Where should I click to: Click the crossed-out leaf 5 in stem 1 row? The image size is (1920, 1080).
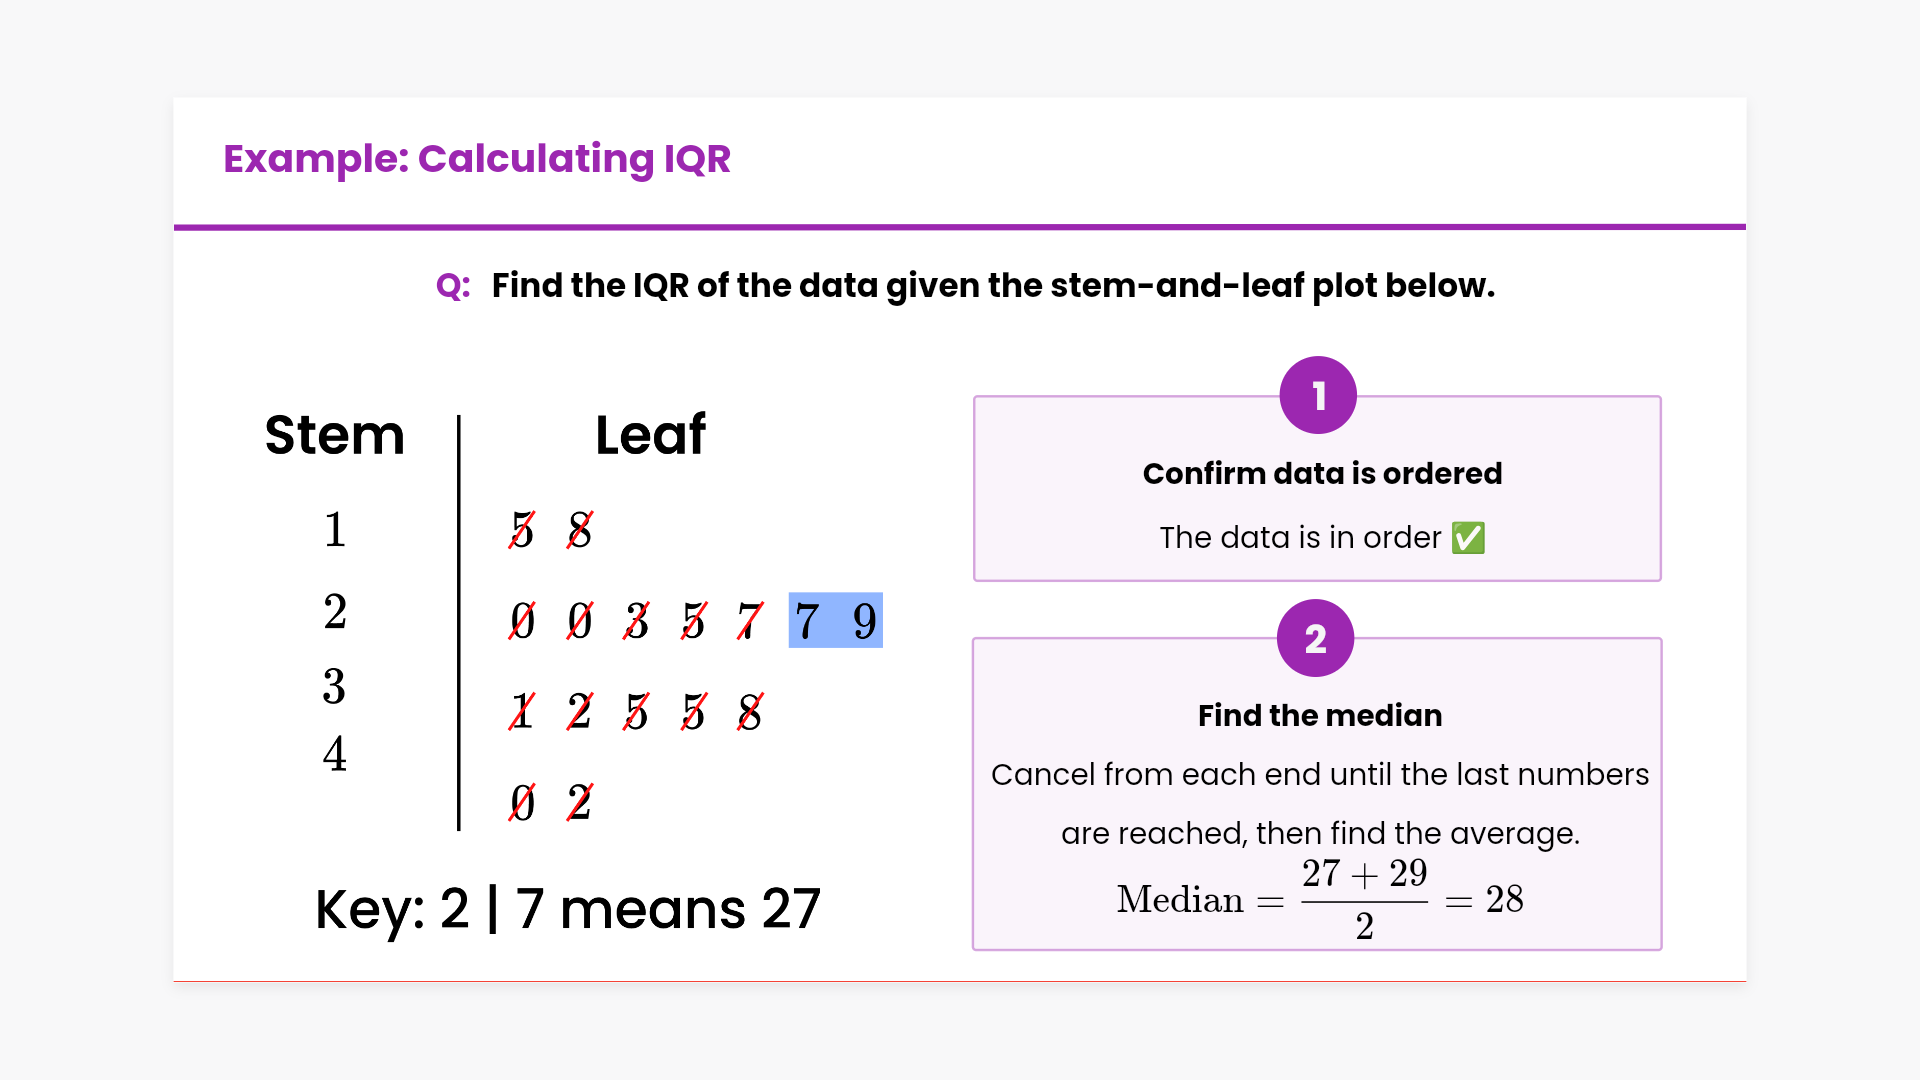tap(522, 530)
